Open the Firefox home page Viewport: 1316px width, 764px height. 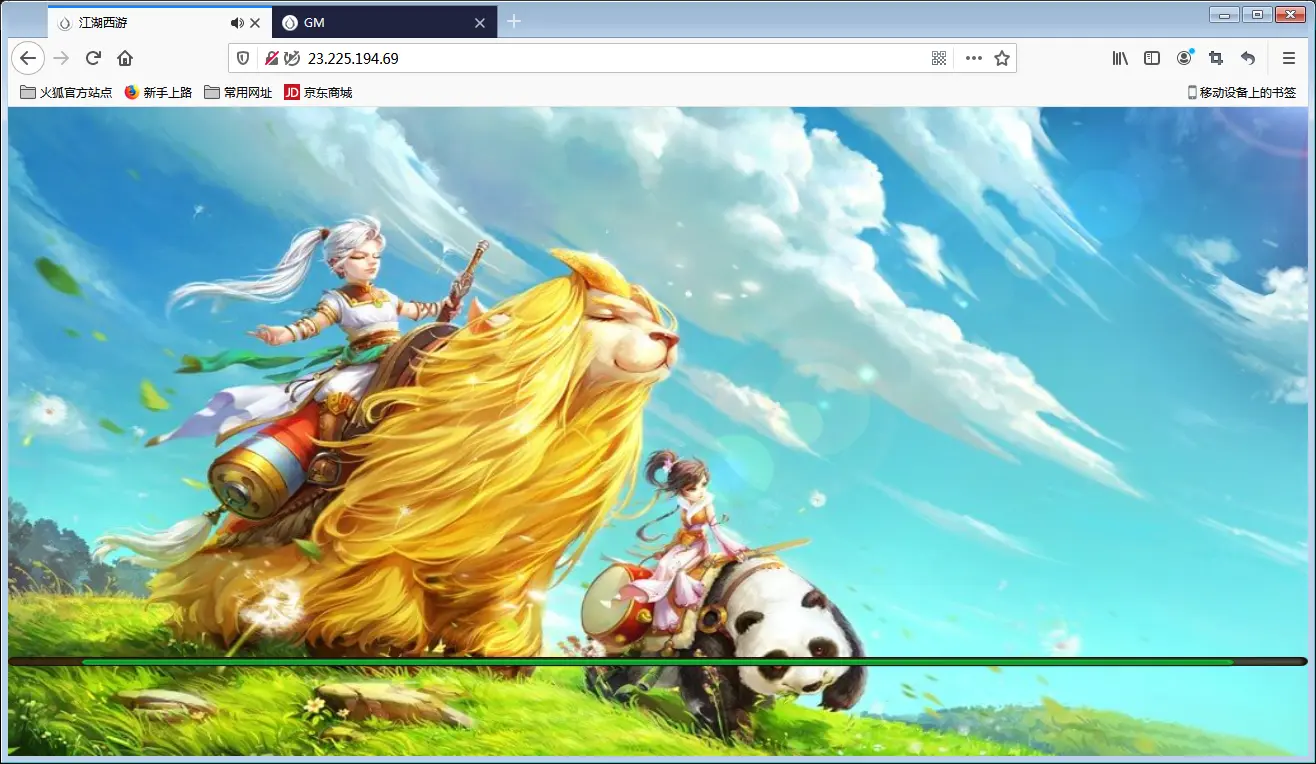[125, 58]
